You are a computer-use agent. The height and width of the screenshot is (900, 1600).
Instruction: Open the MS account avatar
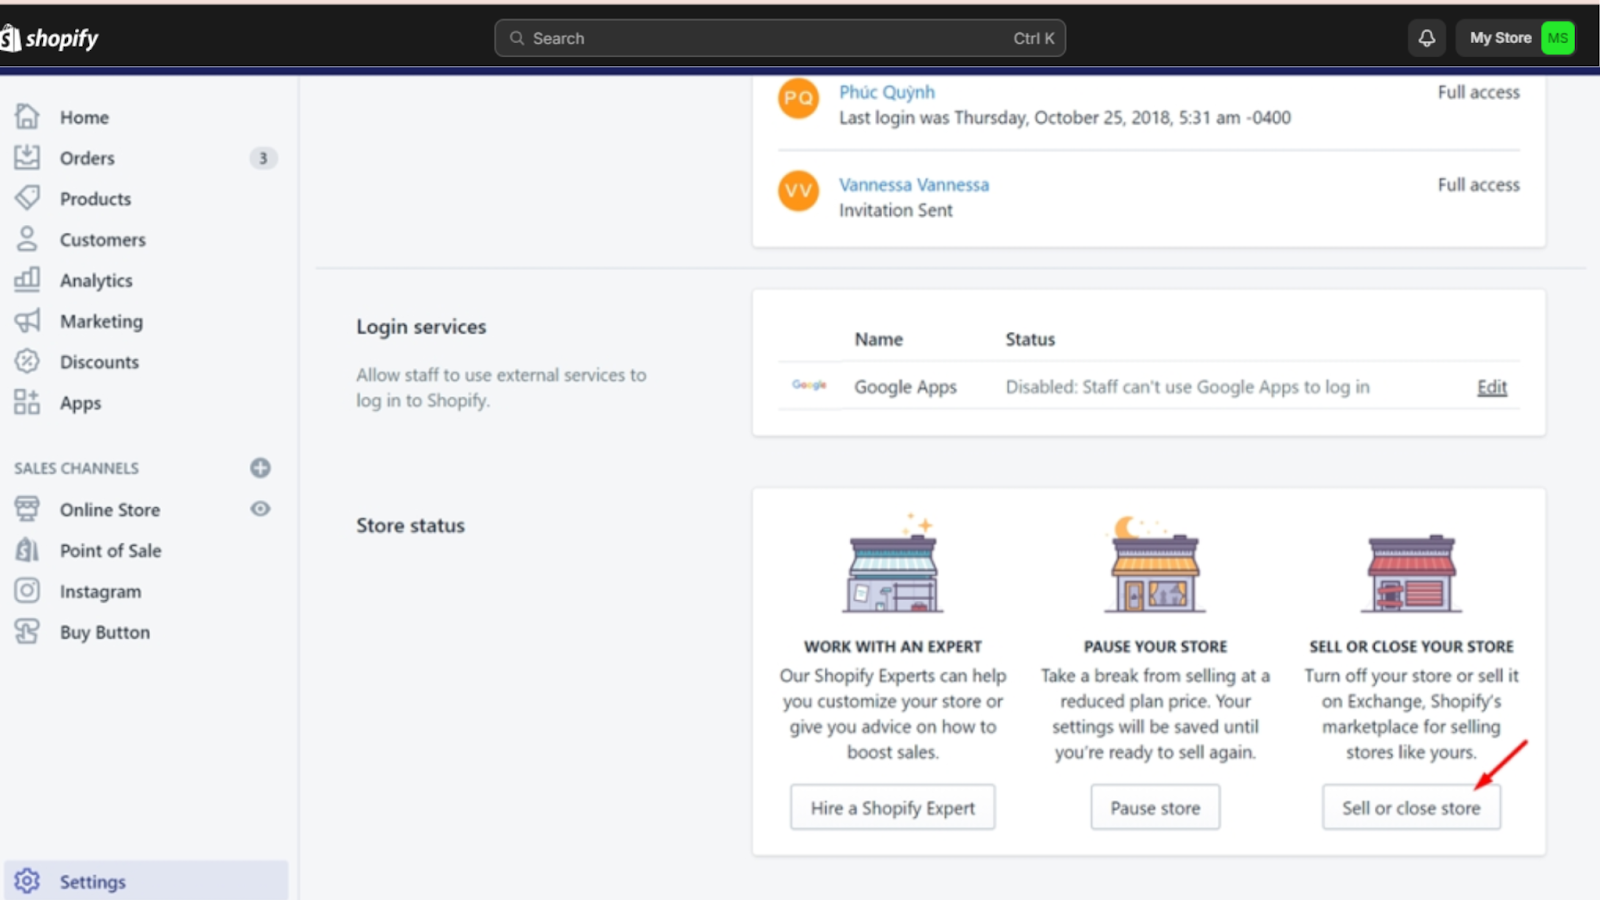[x=1557, y=38]
